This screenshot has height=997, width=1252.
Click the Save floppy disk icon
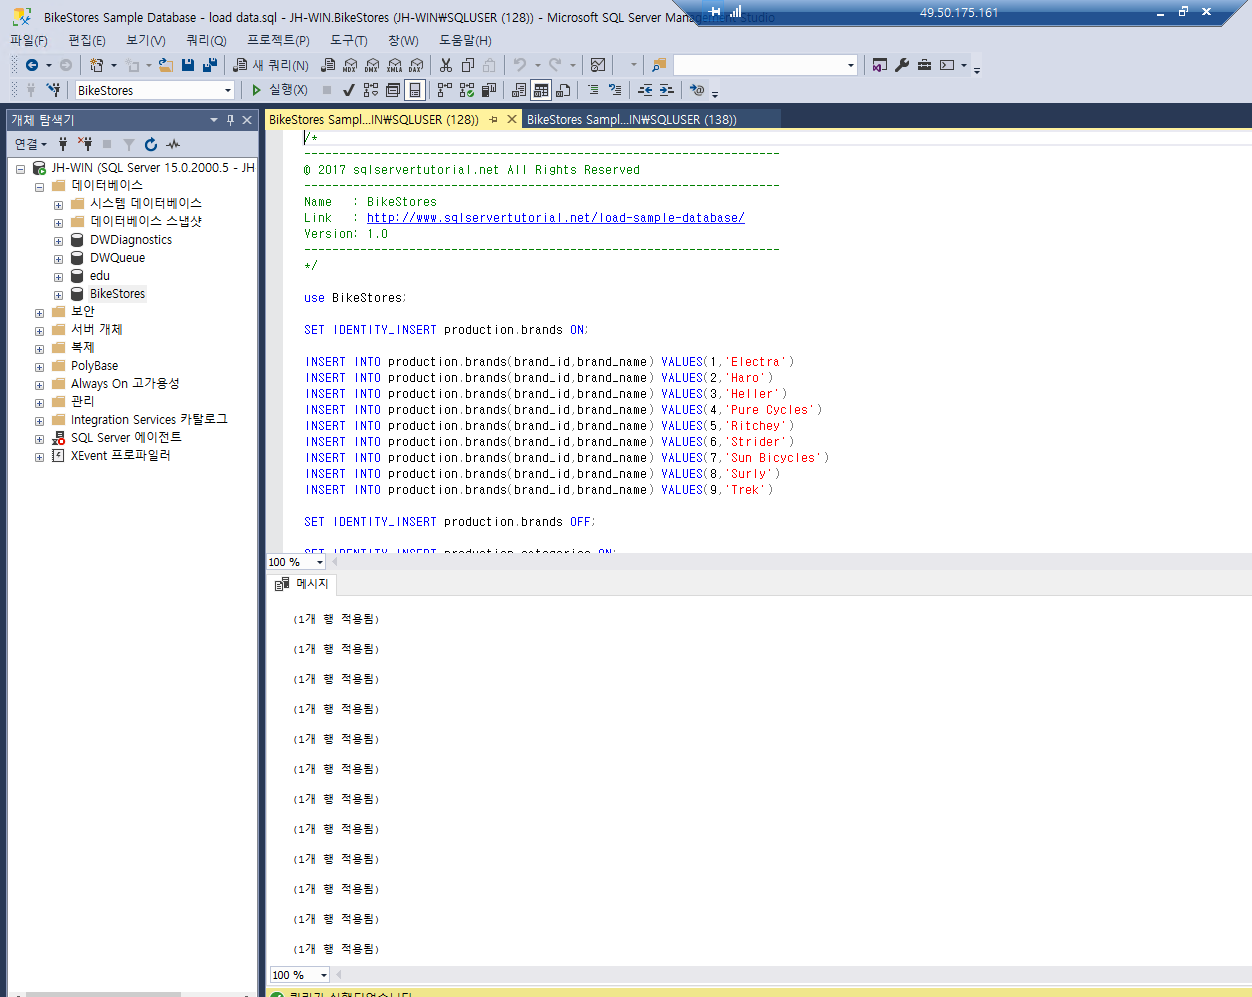[188, 65]
